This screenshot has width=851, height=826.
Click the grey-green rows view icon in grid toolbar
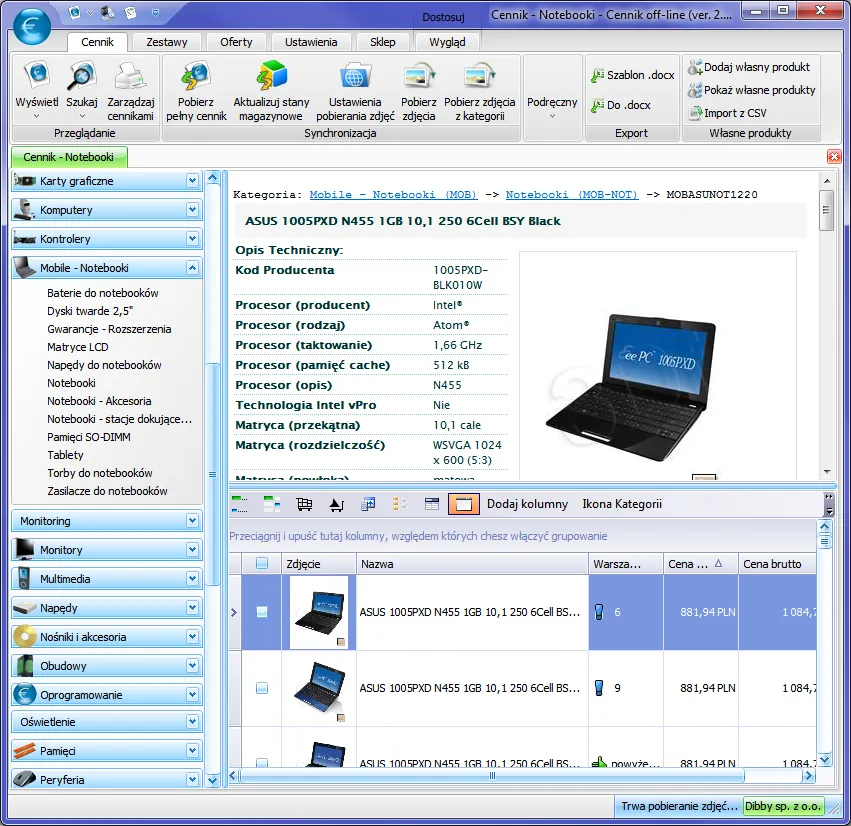272,504
